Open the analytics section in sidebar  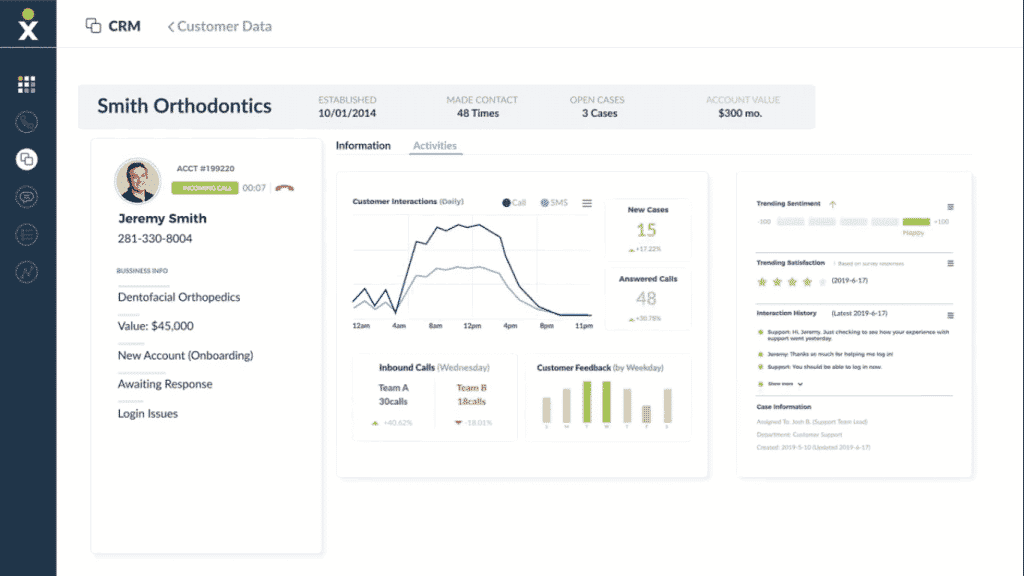click(26, 270)
